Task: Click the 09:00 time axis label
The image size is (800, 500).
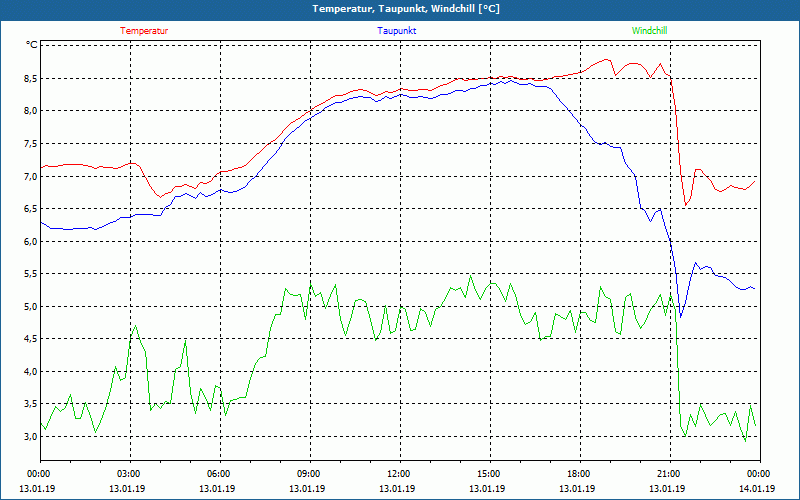Action: click(310, 474)
